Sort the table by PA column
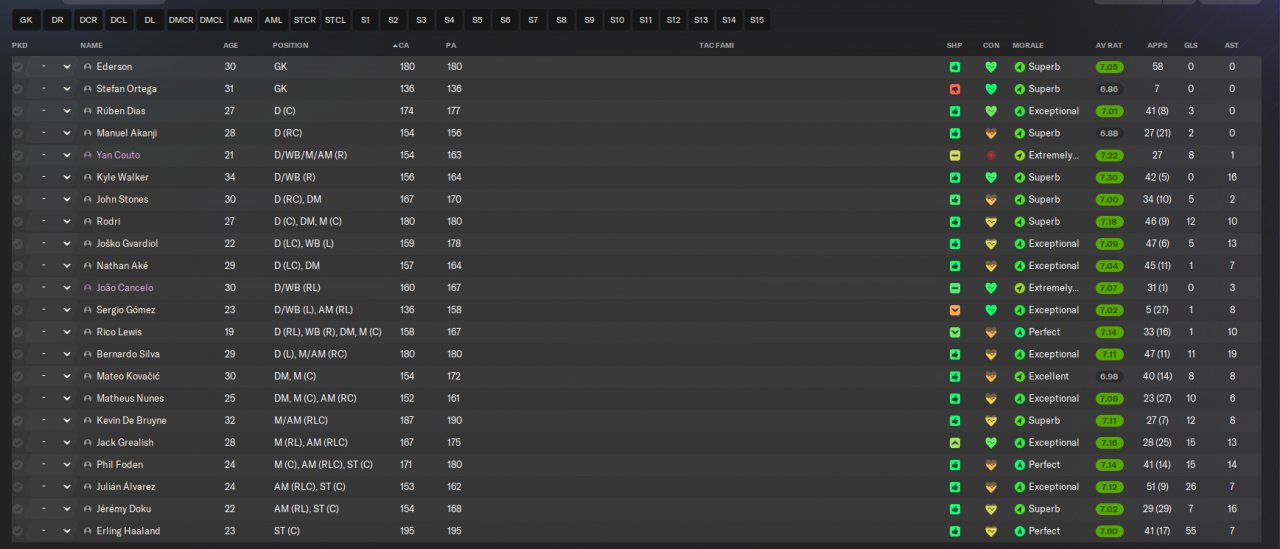The height and width of the screenshot is (549, 1280). point(451,46)
